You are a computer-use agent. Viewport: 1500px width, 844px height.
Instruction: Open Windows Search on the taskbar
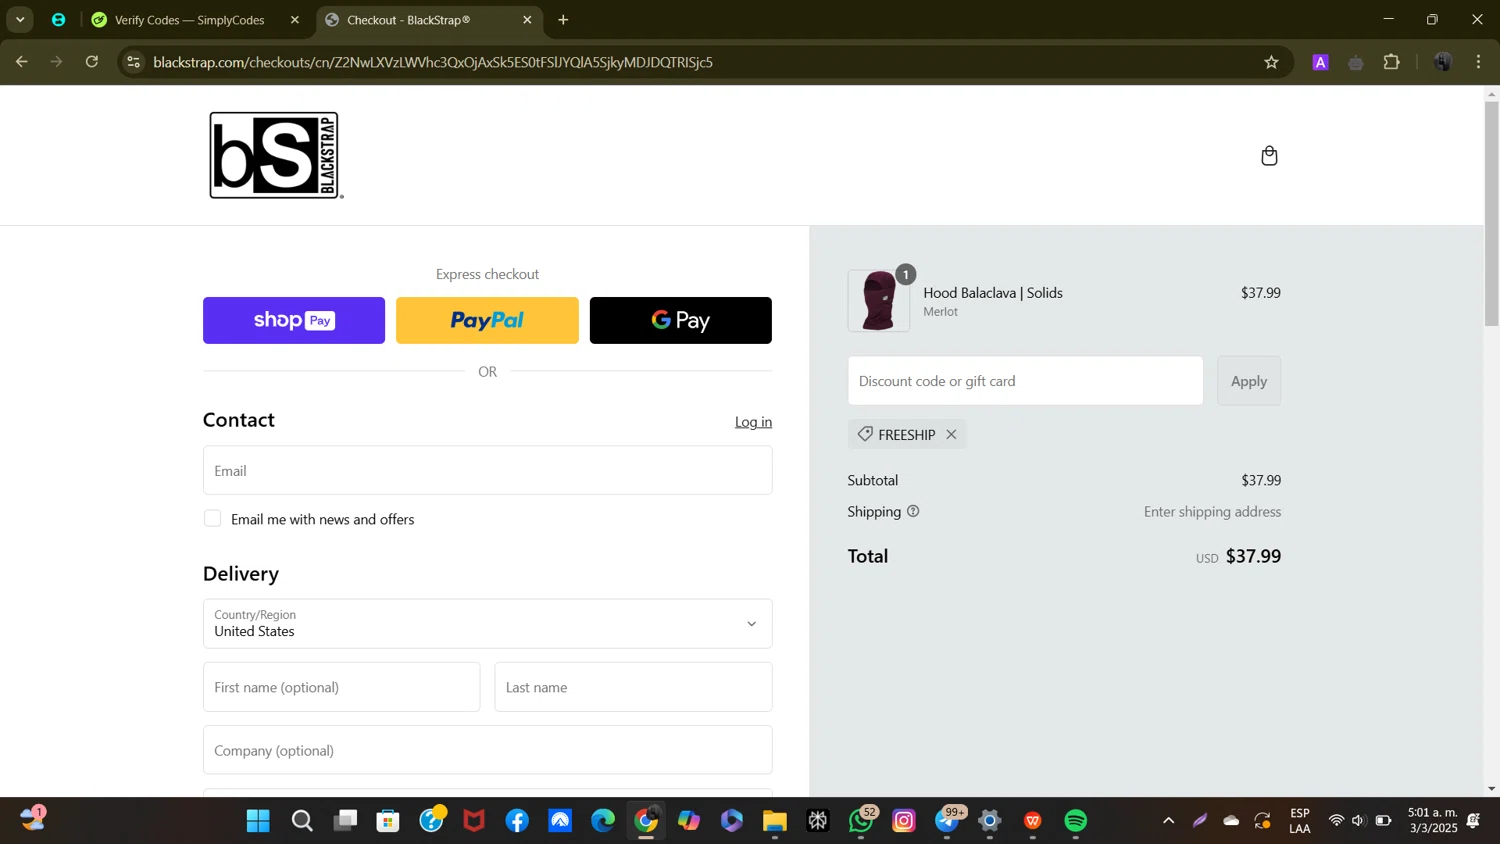point(302,821)
